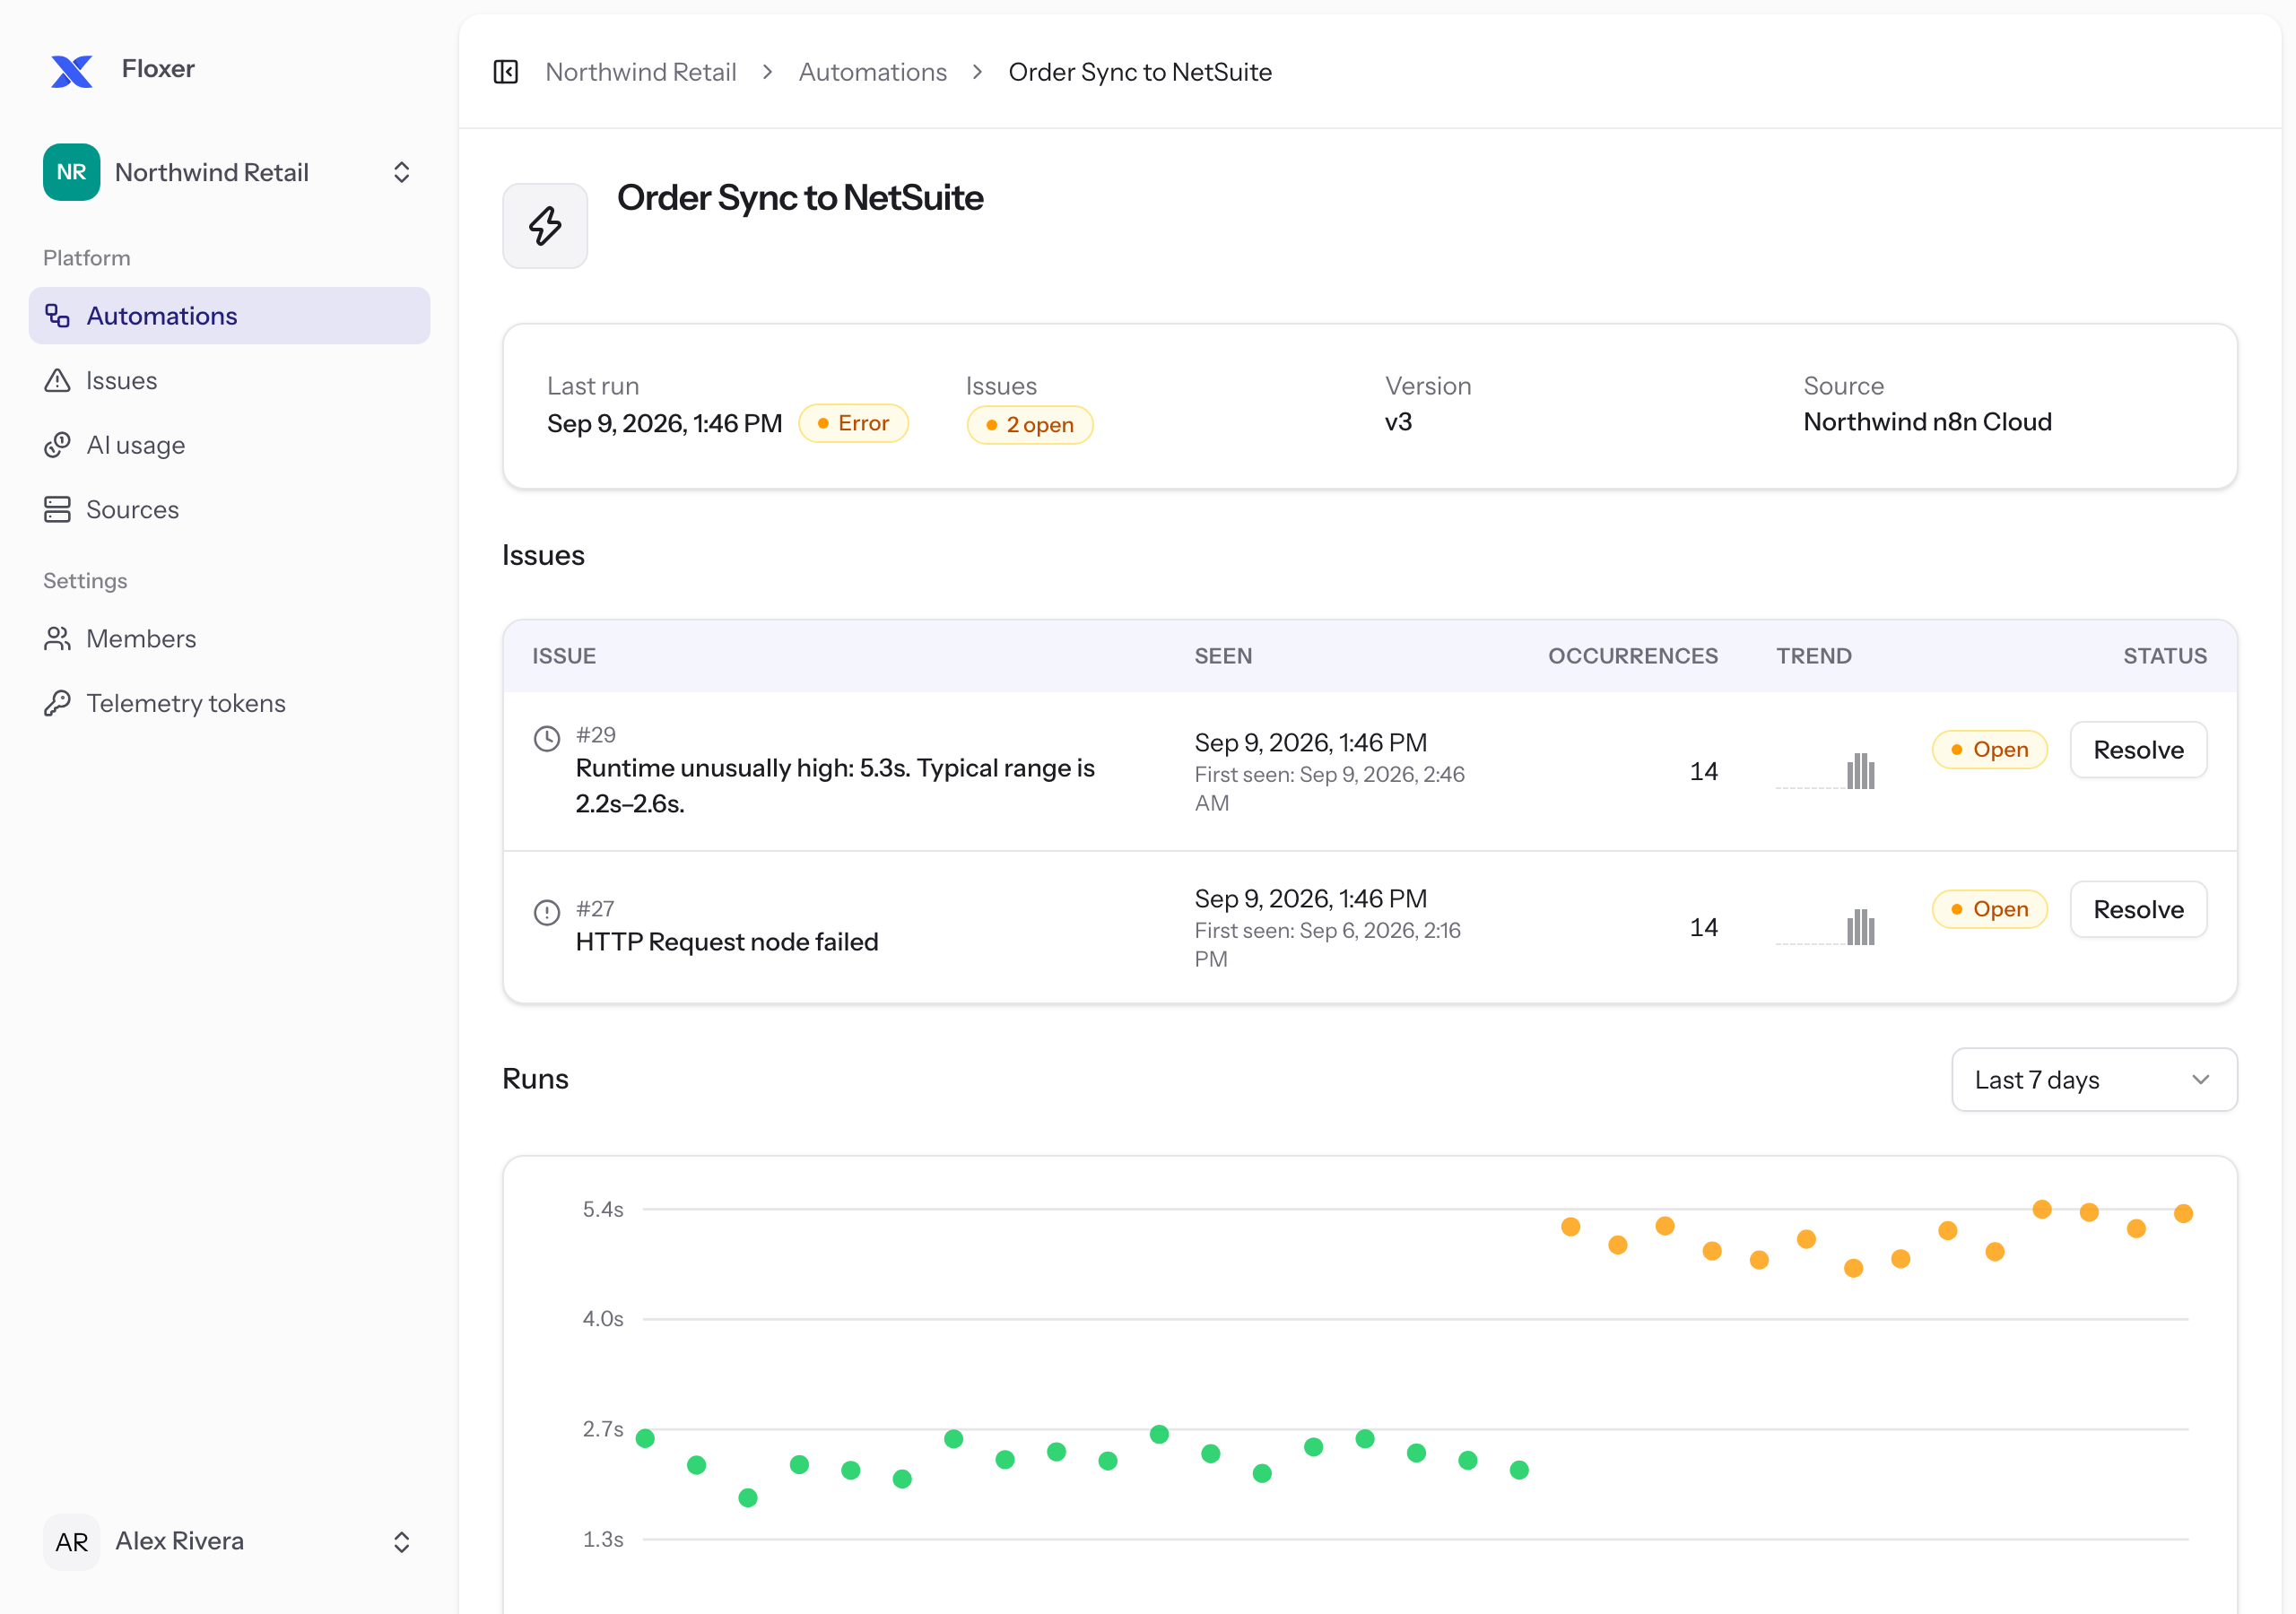Open Telemetry tokens settings
The image size is (2296, 1614).
click(230, 703)
